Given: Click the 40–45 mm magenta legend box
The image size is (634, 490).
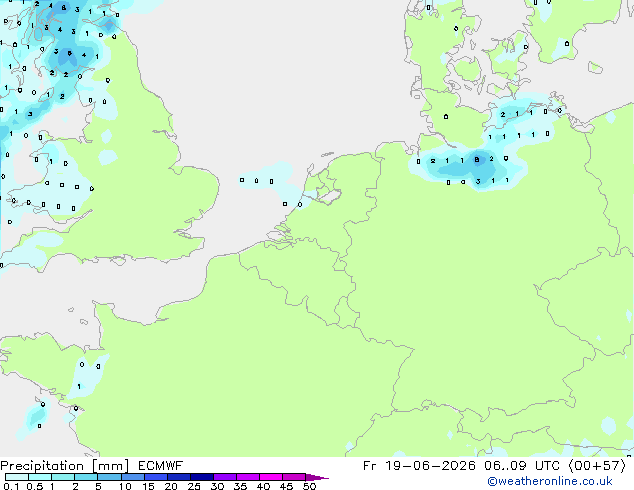Looking at the screenshot, I should pos(271,477).
